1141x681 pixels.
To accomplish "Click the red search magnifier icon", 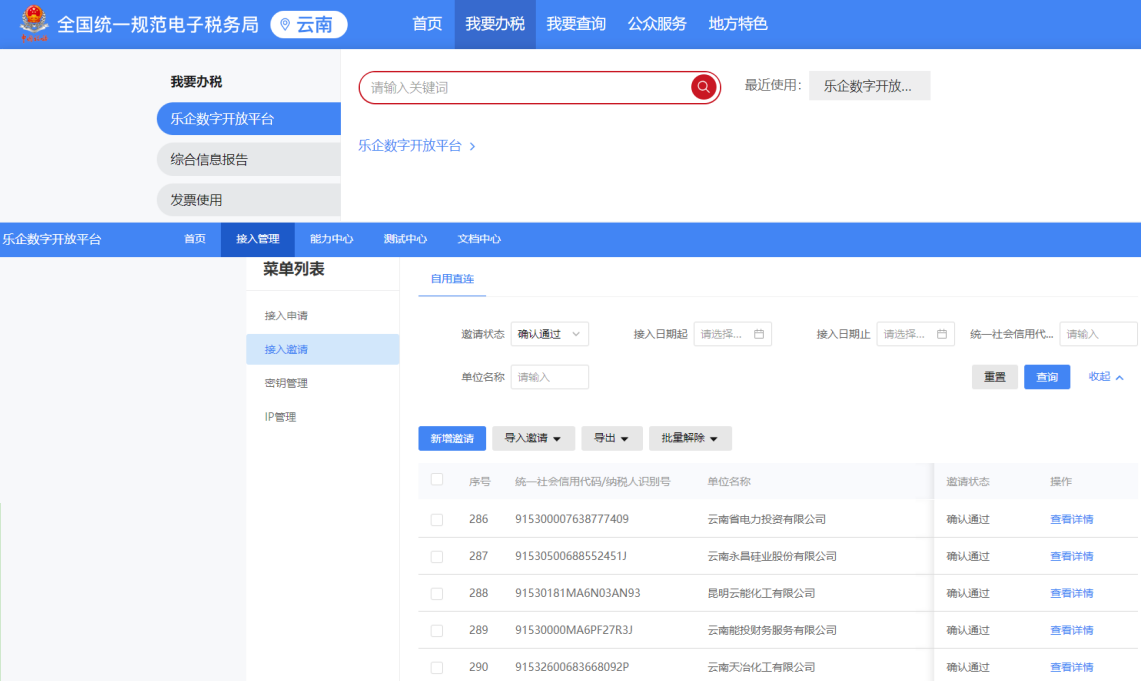I will point(703,88).
